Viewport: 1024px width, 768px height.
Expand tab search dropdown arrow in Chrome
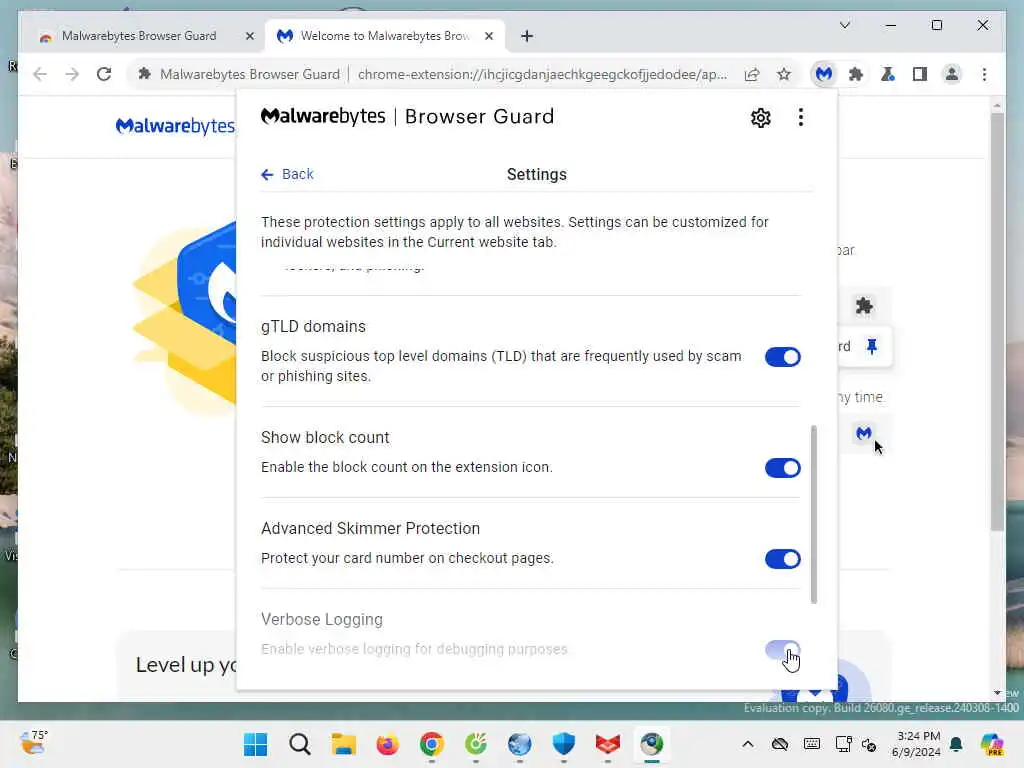point(844,25)
